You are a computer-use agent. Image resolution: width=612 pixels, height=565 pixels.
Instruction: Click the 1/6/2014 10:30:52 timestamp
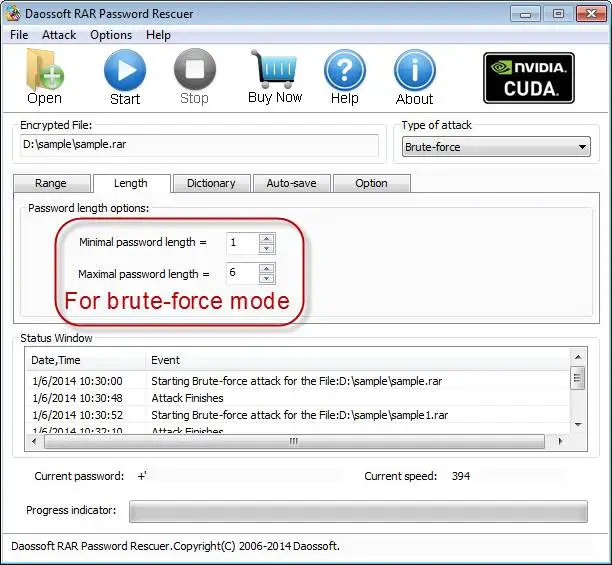tap(77, 415)
